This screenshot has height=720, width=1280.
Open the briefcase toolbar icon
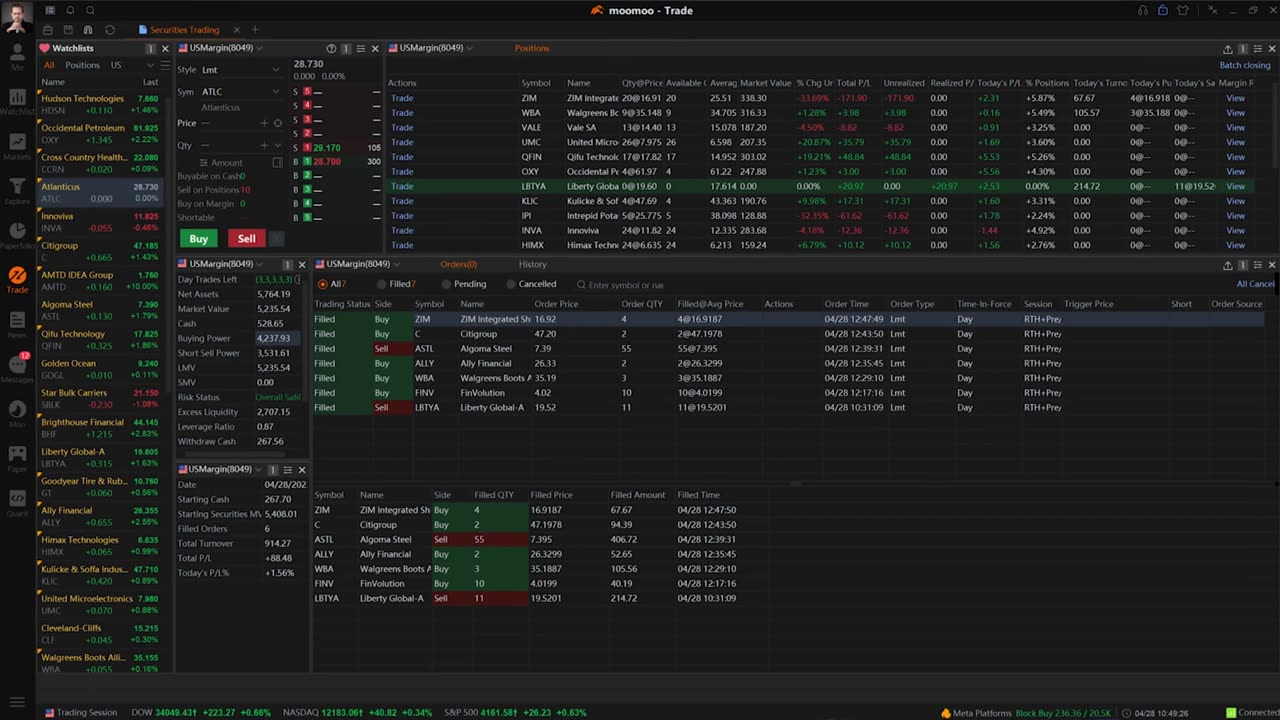point(47,30)
